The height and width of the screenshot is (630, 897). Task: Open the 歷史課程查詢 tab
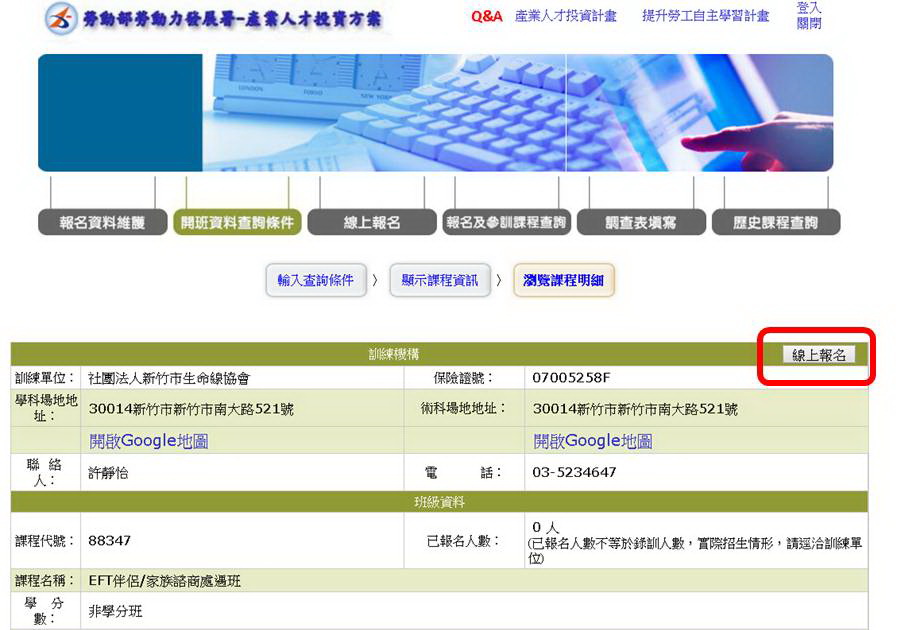tap(776, 222)
